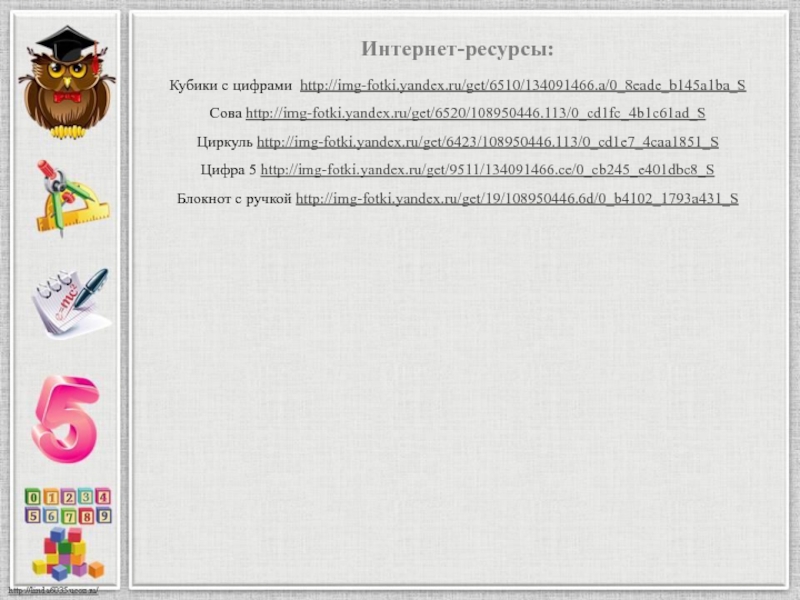Viewport: 800px width, 600px height.
Task: Click the number blocks 0-9 image
Action: tap(68, 506)
